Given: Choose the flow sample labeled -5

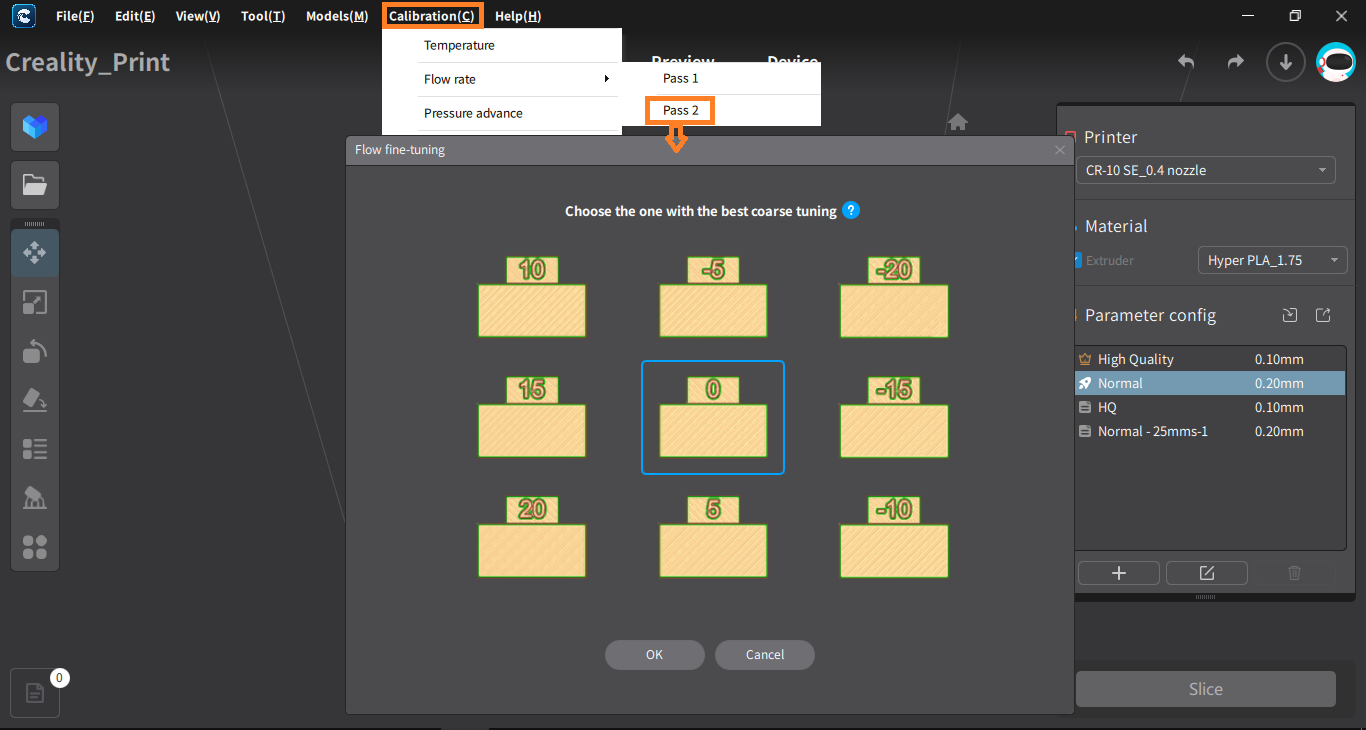Looking at the screenshot, I should 713,297.
